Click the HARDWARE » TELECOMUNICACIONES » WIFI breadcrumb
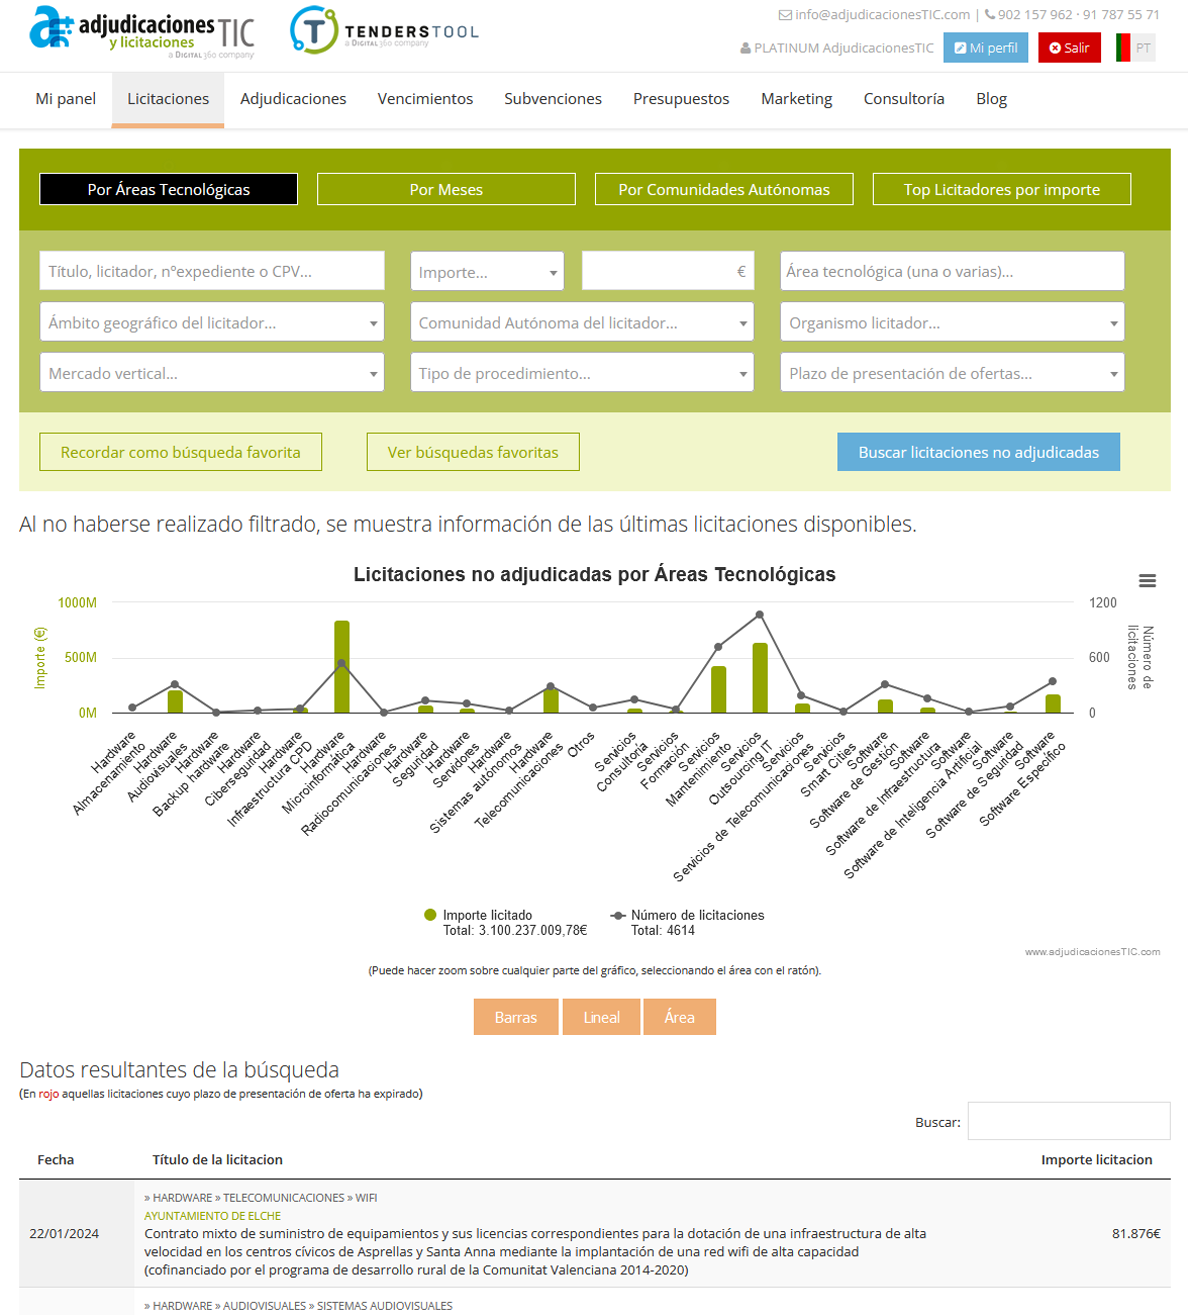This screenshot has width=1188, height=1315. coord(260,1198)
